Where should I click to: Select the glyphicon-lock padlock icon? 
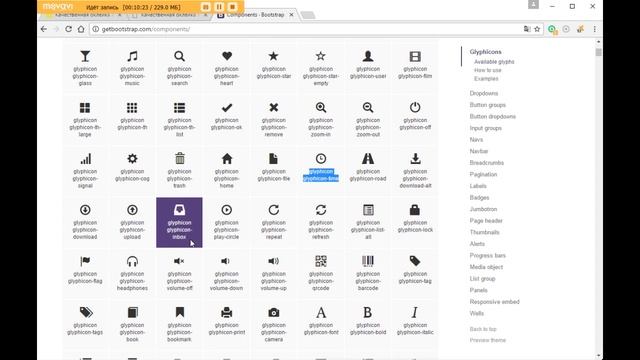pos(415,210)
